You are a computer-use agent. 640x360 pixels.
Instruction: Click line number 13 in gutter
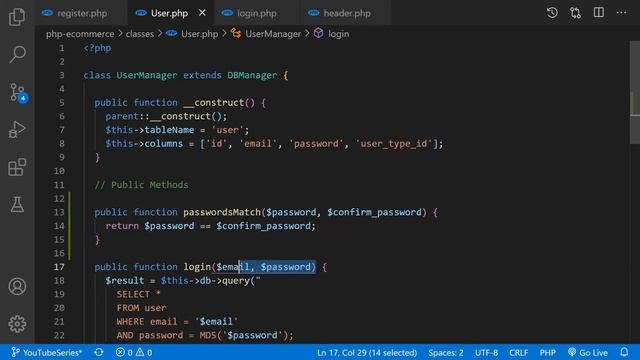59,212
